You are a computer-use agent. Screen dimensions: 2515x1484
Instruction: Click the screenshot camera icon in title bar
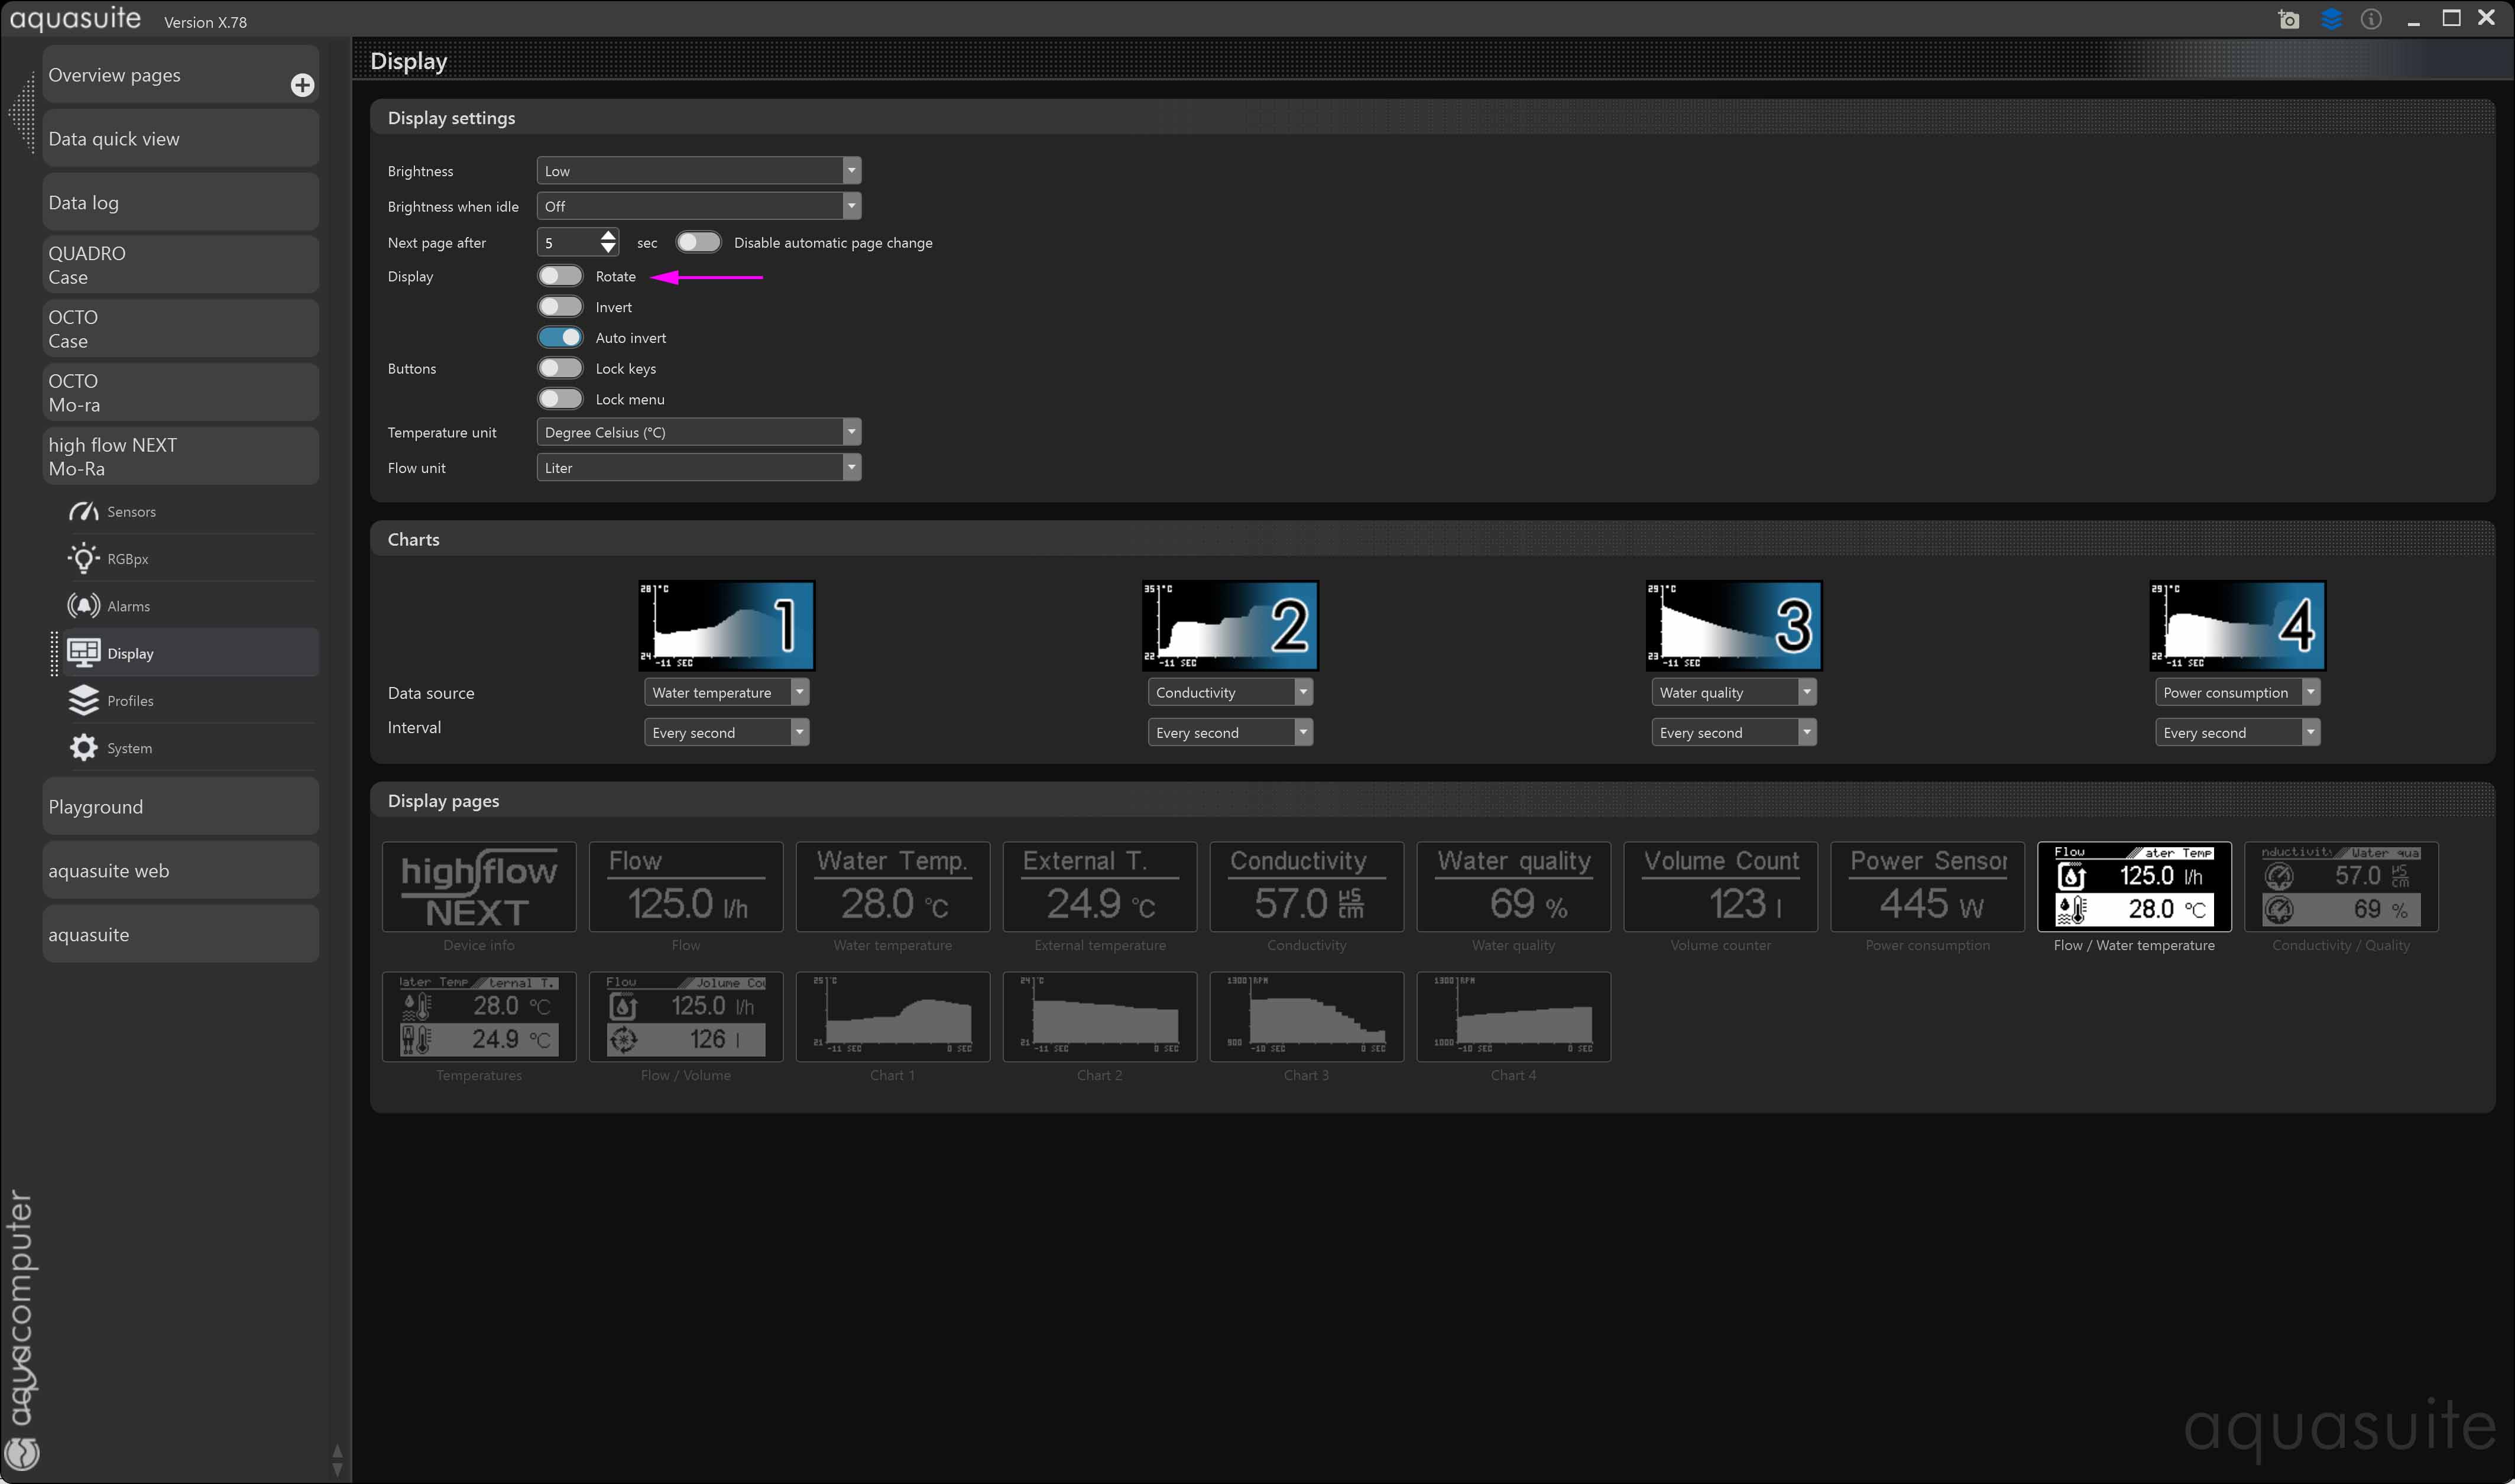click(x=2288, y=20)
